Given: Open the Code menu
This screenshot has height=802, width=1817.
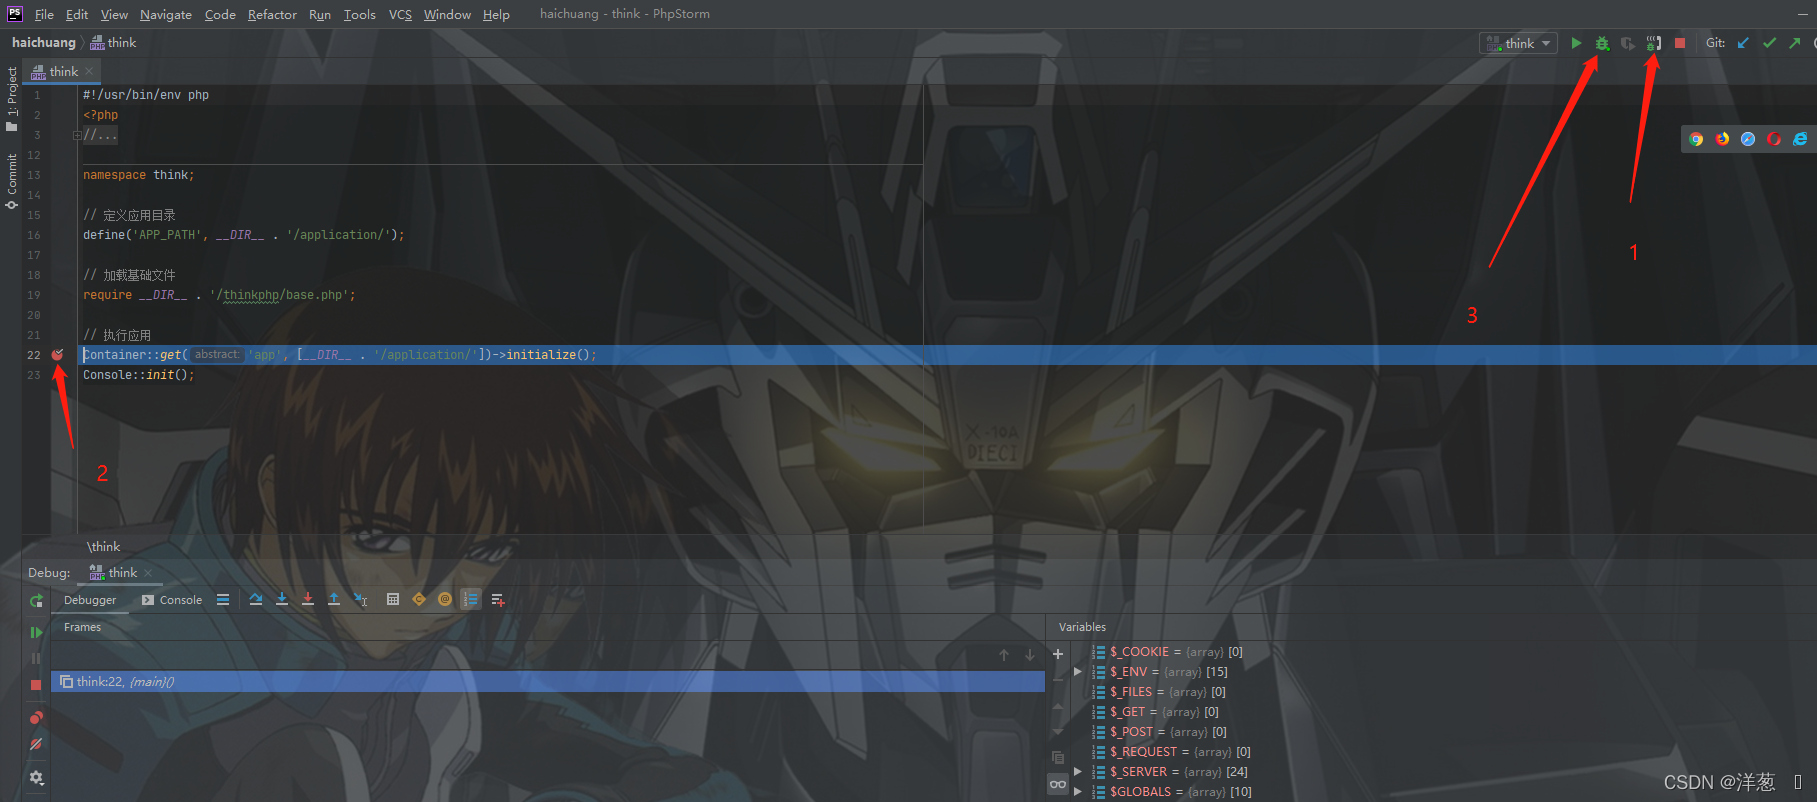Looking at the screenshot, I should point(220,14).
